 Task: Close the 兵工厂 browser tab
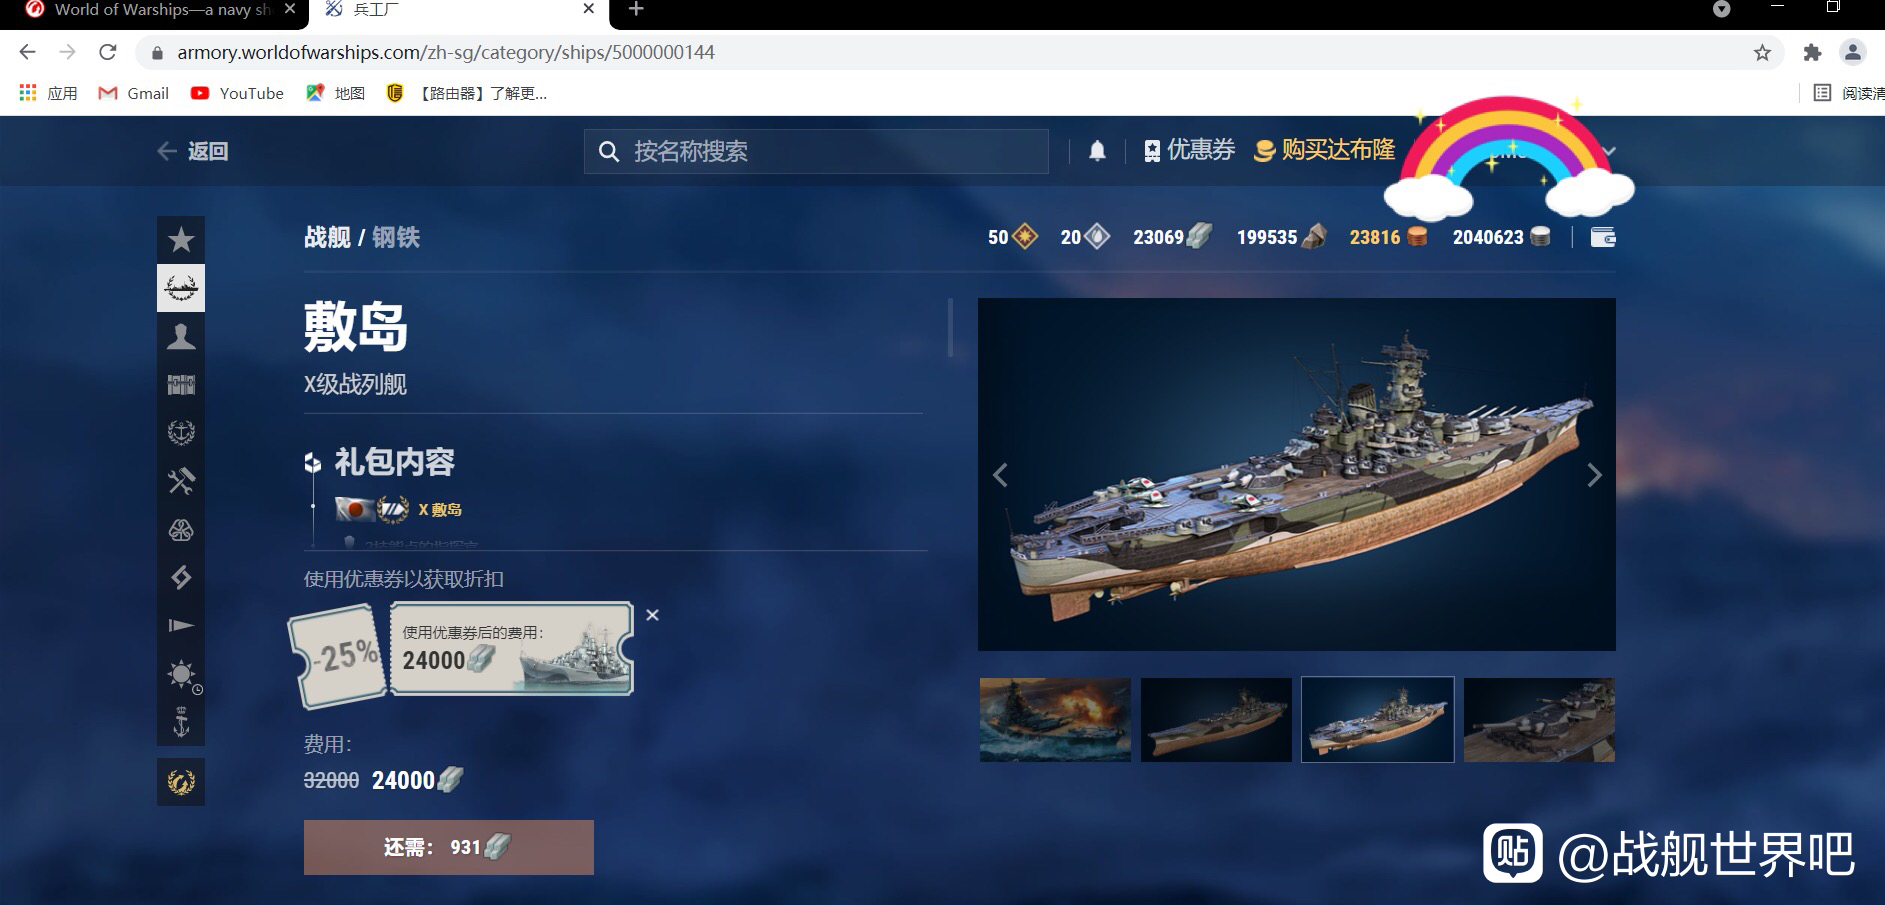click(x=588, y=9)
